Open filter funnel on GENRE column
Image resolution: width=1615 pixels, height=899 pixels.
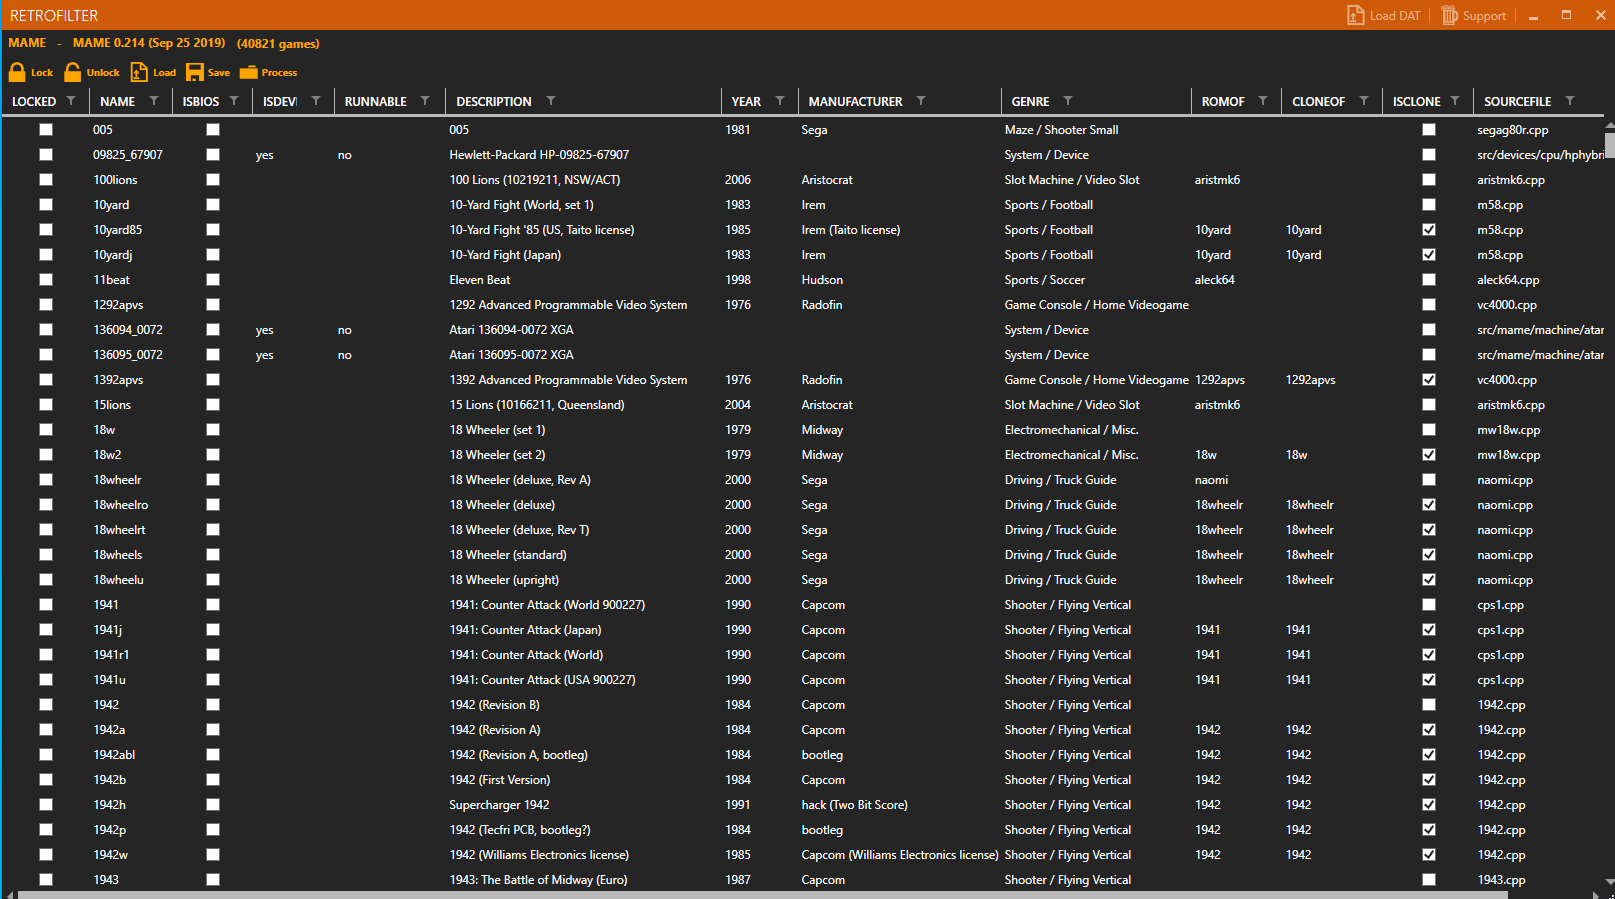point(1068,101)
